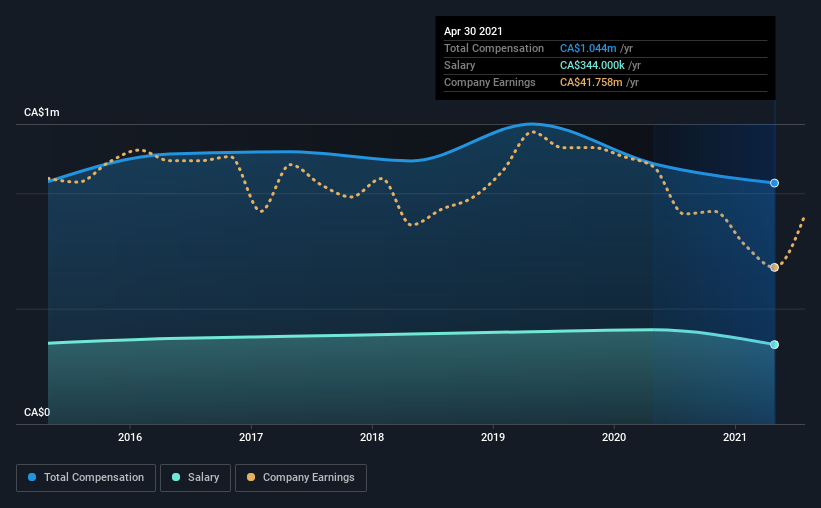Viewport: 821px width, 508px height.
Task: Toggle the Total Compensation legend button
Action: point(86,478)
